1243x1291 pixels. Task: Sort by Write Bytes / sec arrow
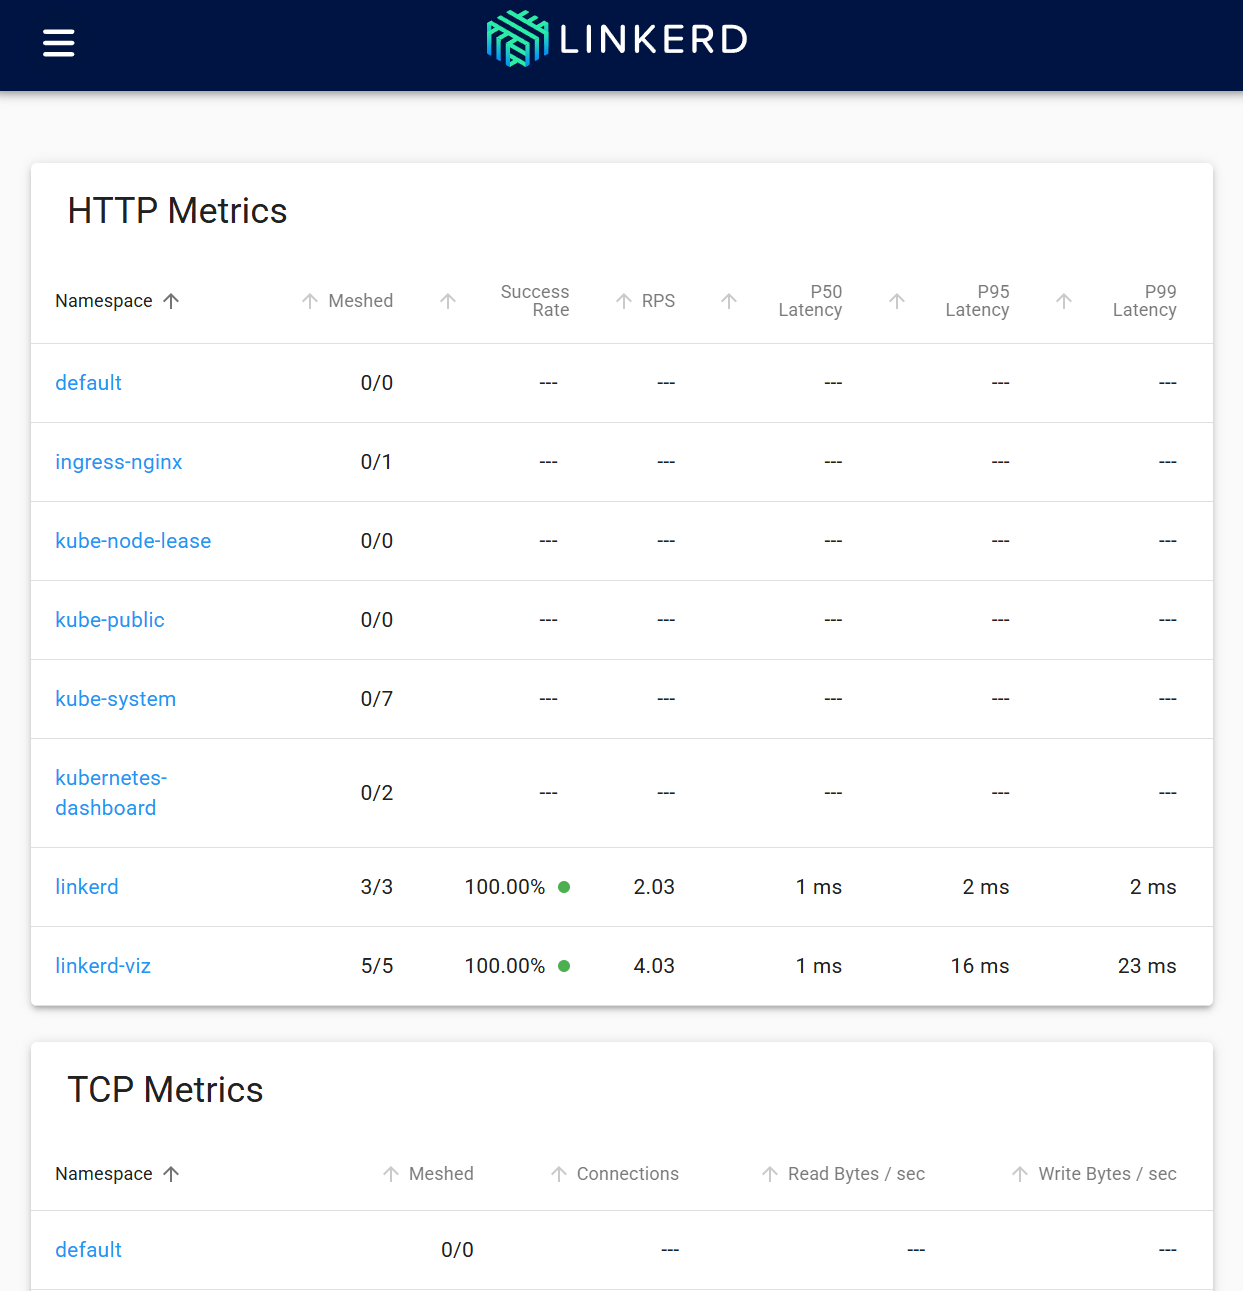click(1020, 1174)
